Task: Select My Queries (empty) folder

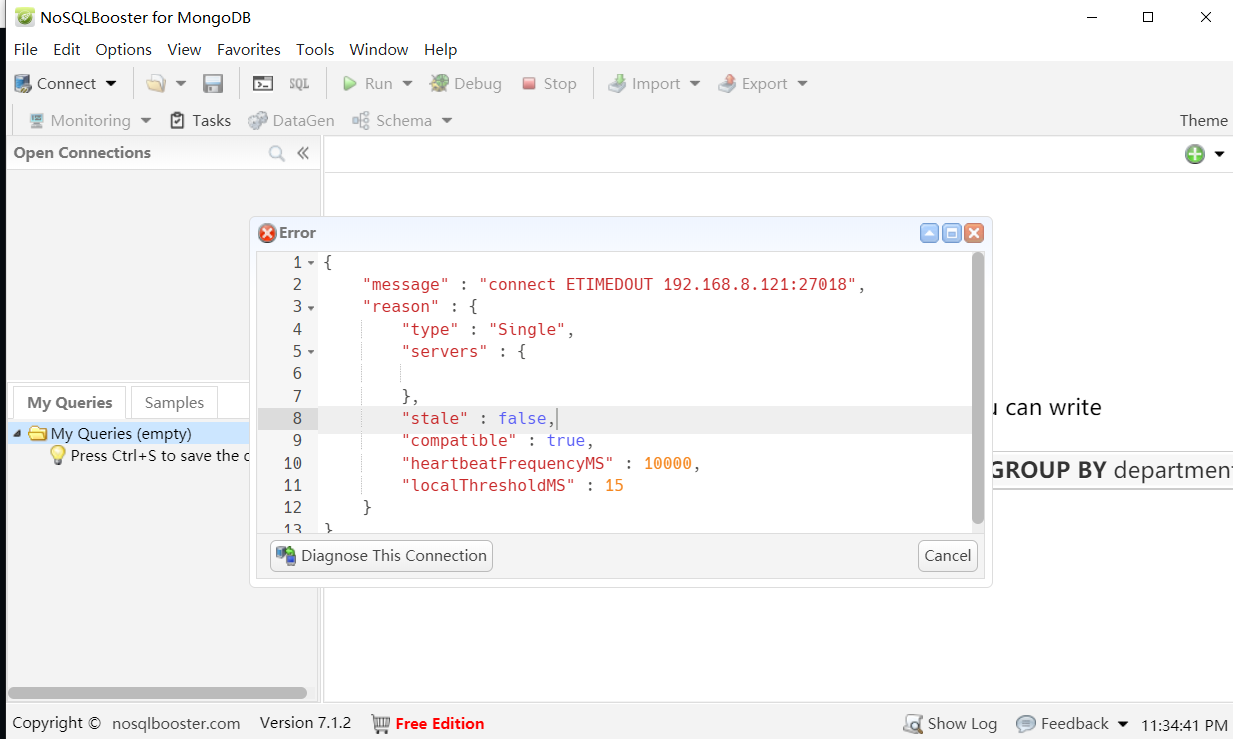Action: point(121,433)
